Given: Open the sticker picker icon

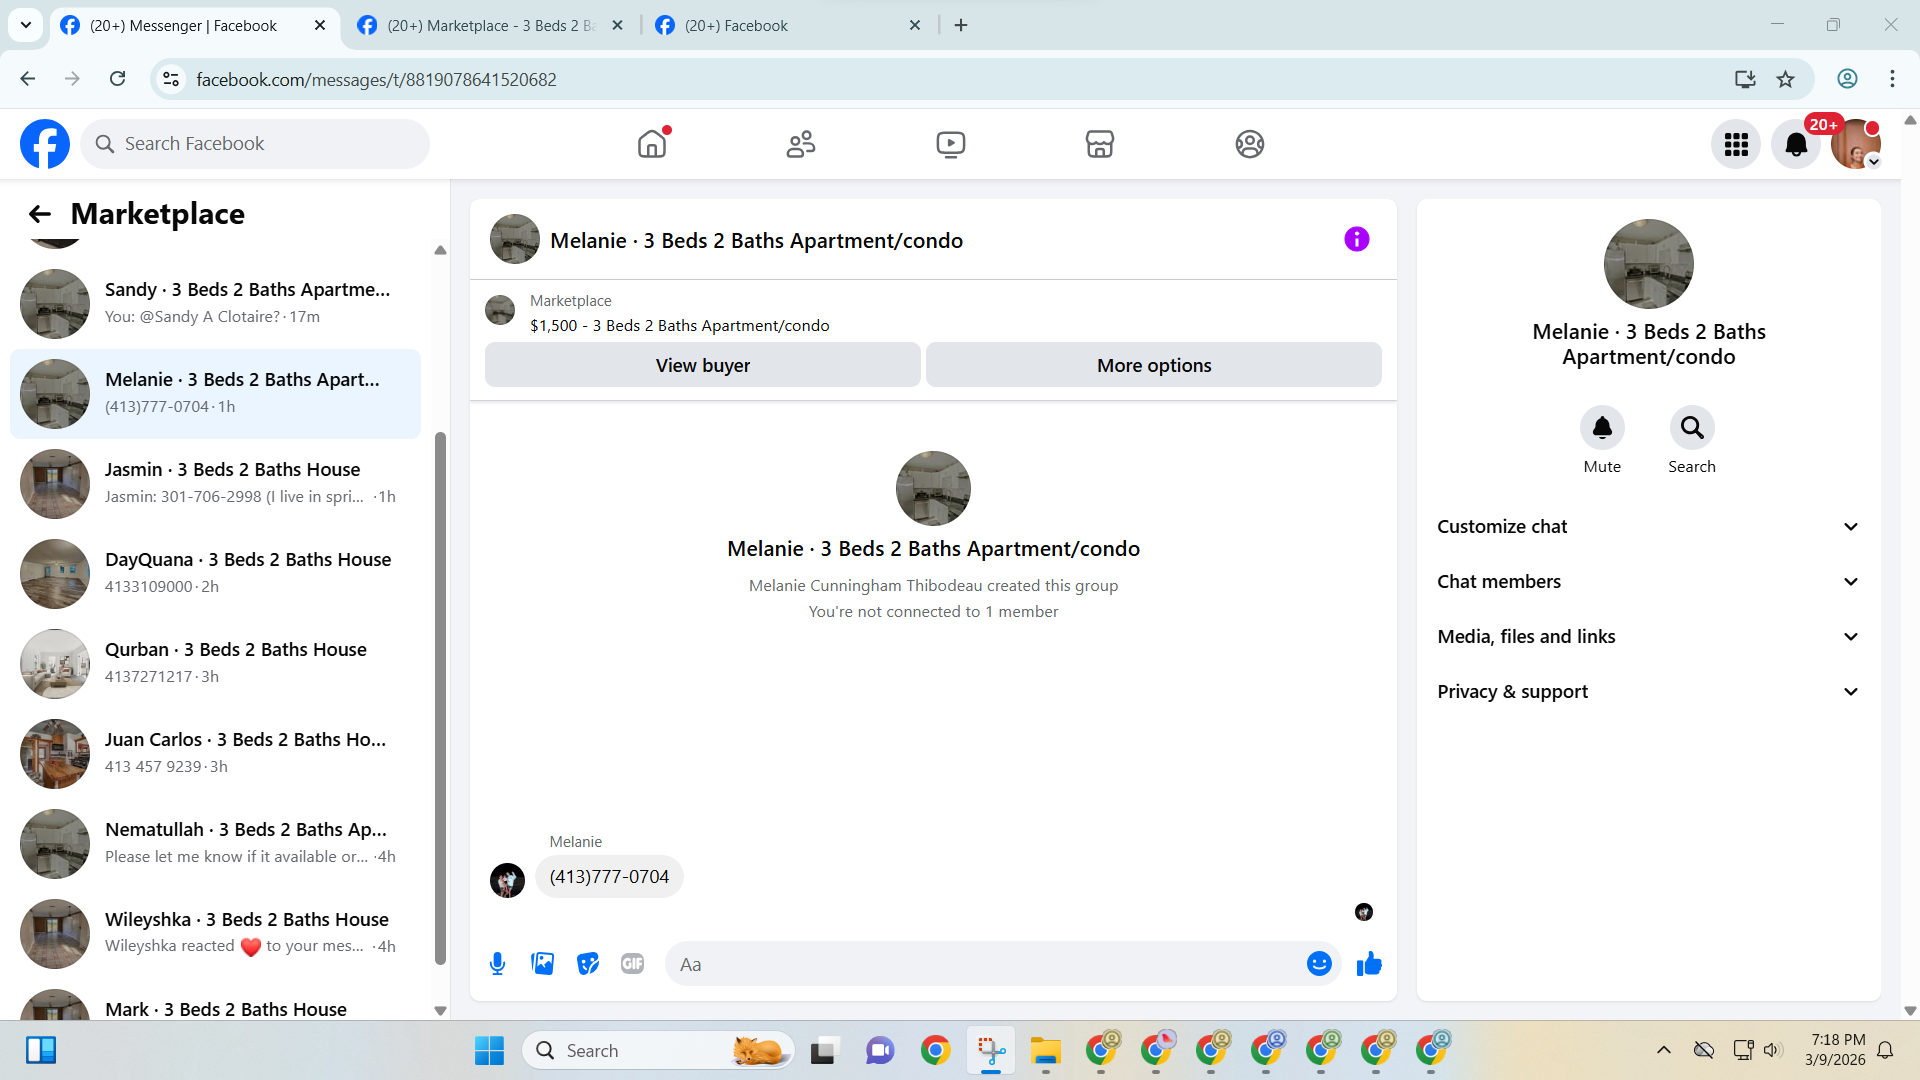Looking at the screenshot, I should pos(588,964).
